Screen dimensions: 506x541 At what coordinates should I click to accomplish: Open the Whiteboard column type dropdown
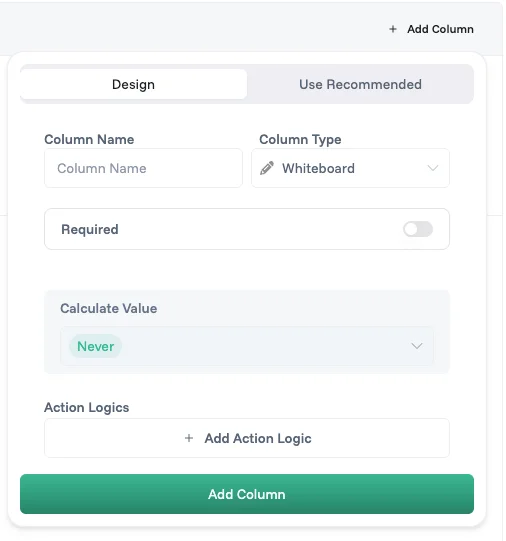pyautogui.click(x=350, y=168)
